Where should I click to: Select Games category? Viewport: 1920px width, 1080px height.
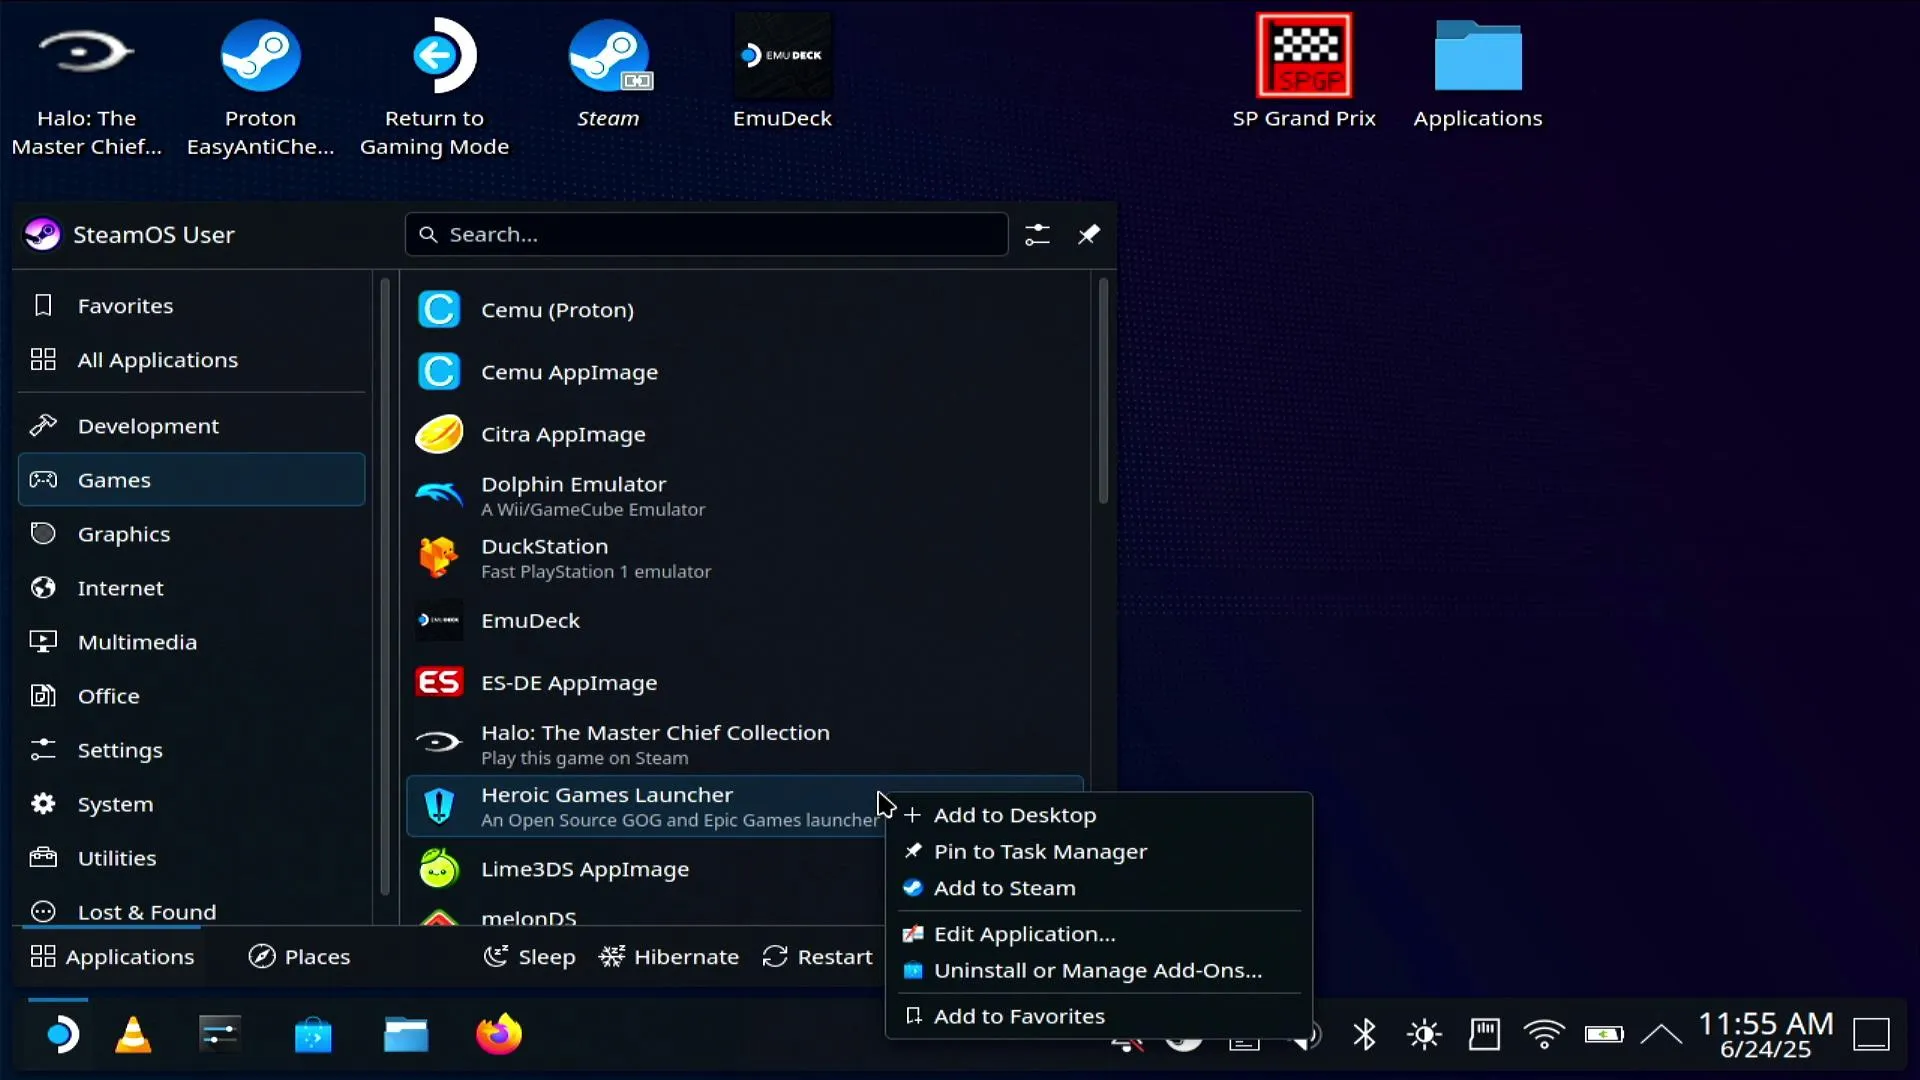point(192,480)
